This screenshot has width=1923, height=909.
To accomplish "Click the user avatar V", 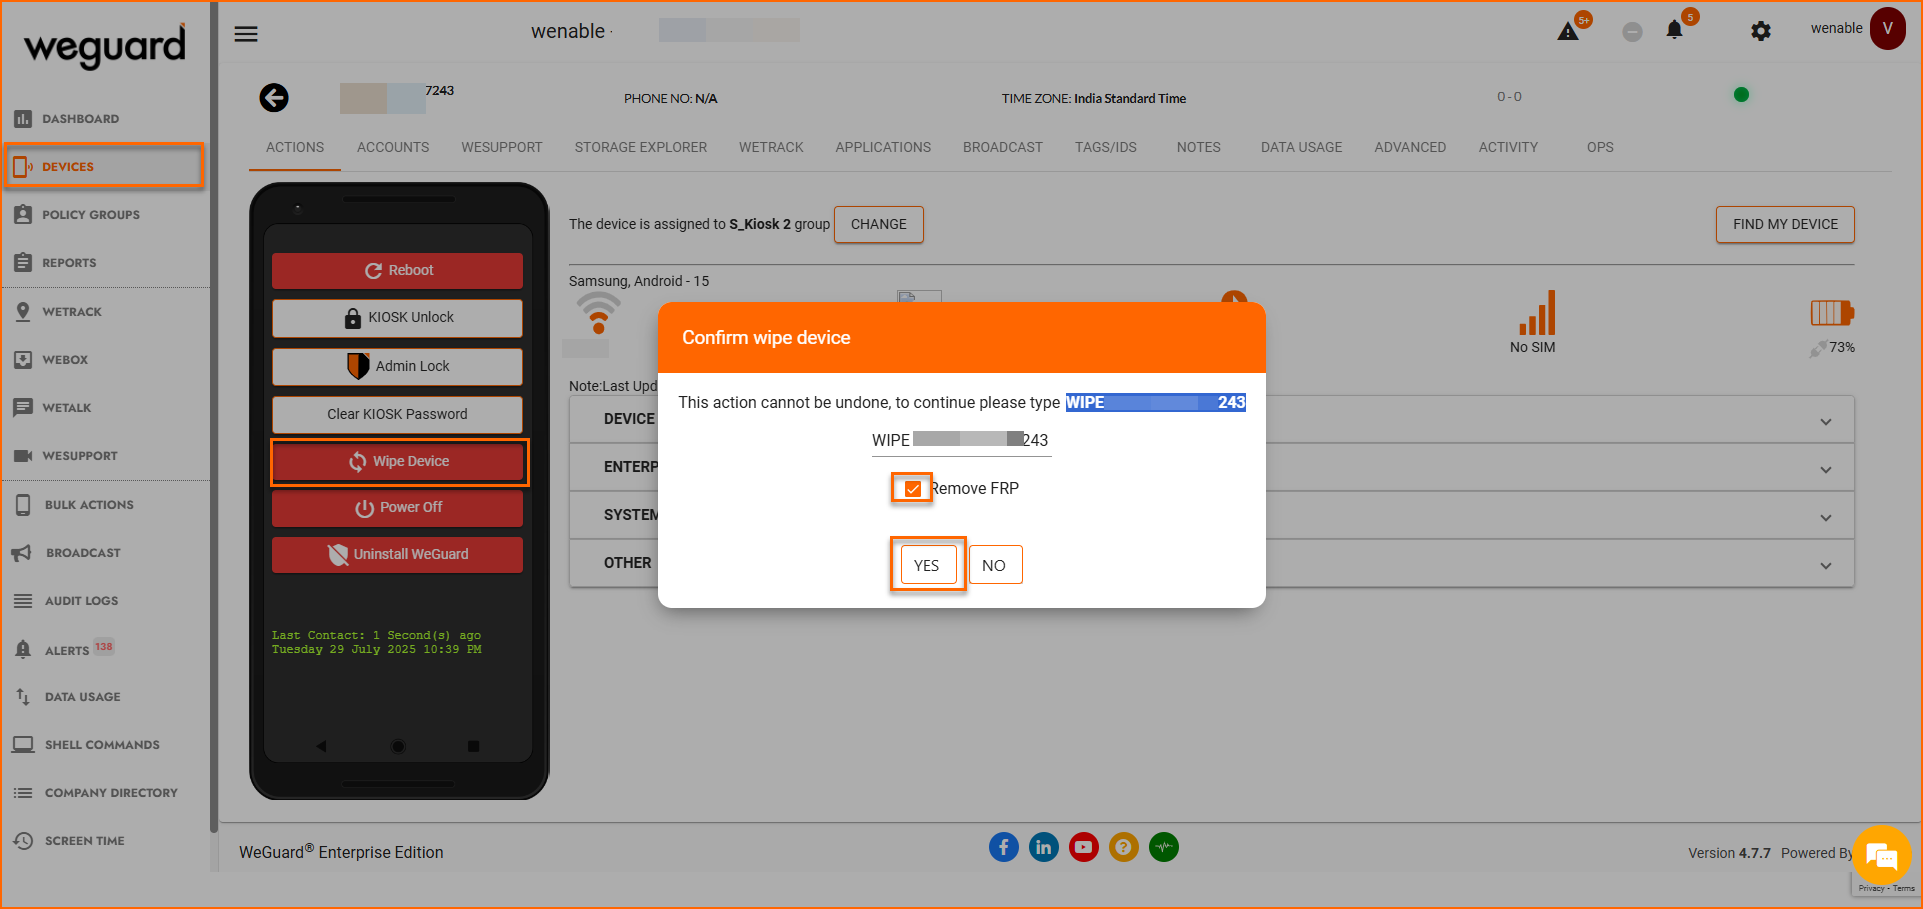I will coord(1887,28).
